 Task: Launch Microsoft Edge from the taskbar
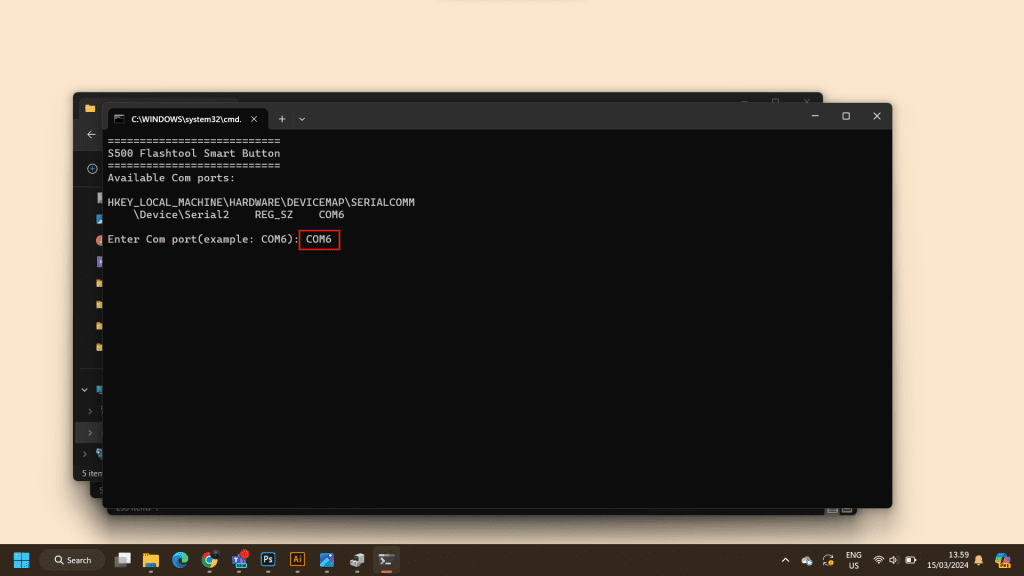(x=180, y=560)
